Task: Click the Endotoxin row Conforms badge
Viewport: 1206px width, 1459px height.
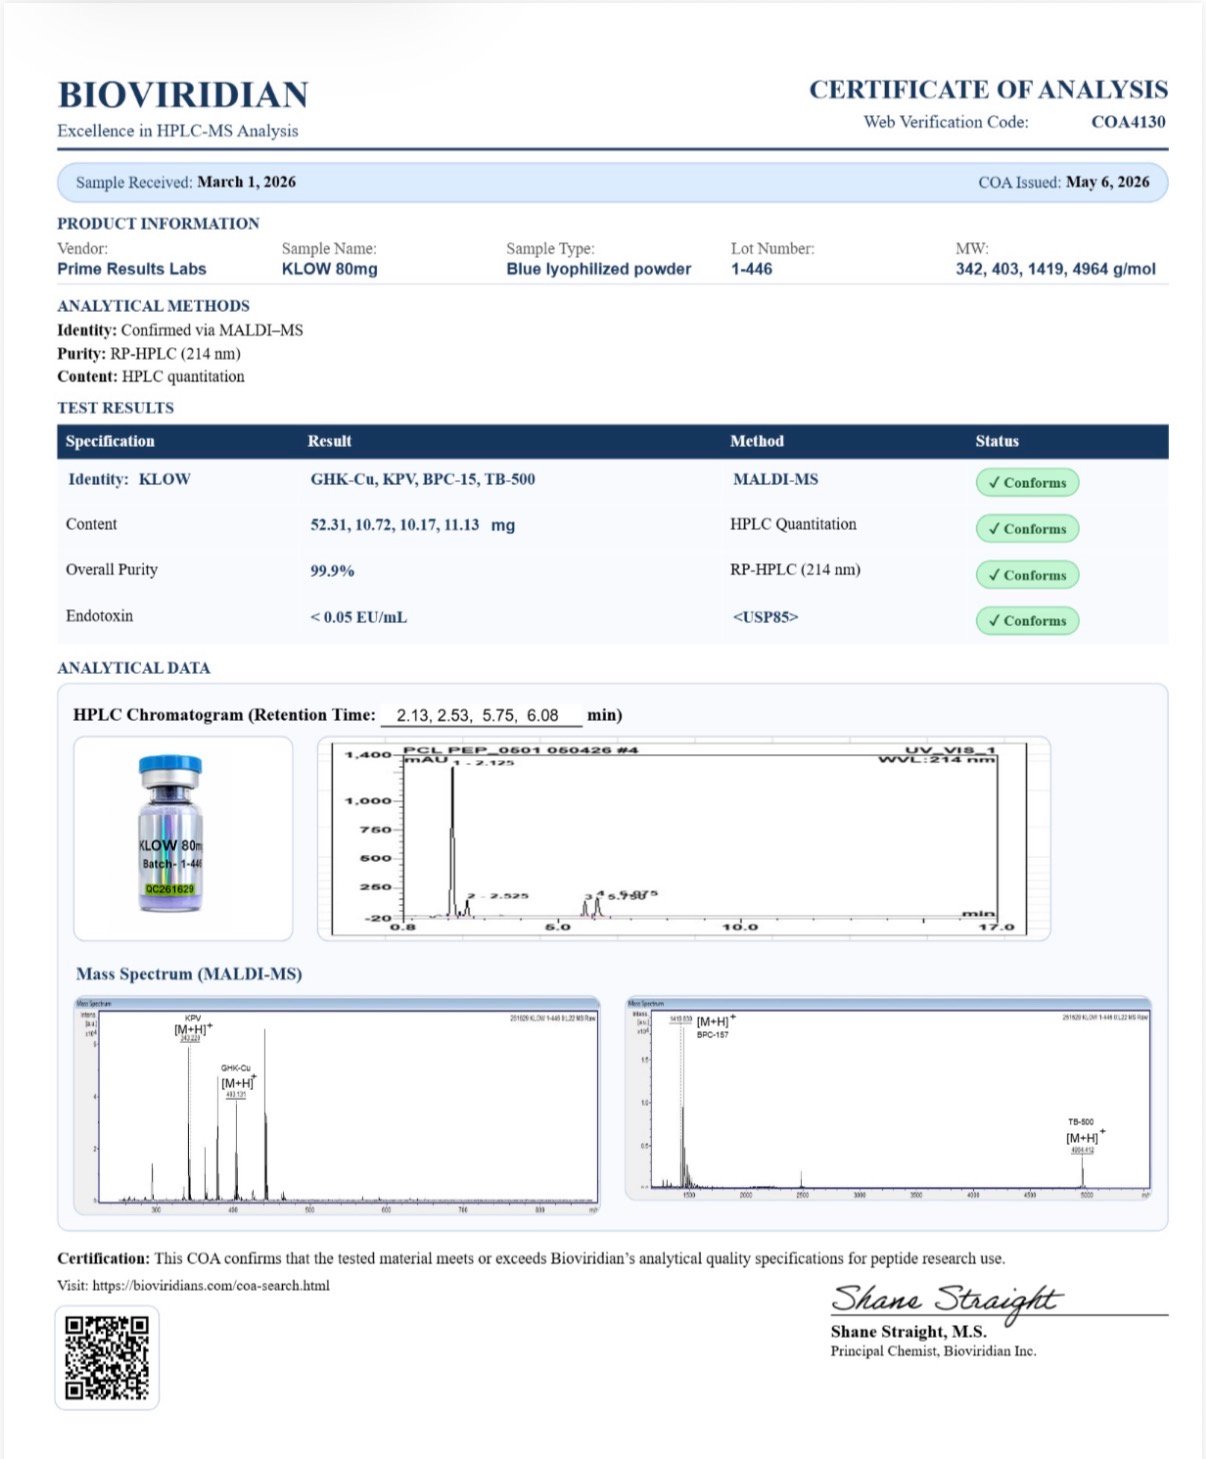Action: [1027, 620]
